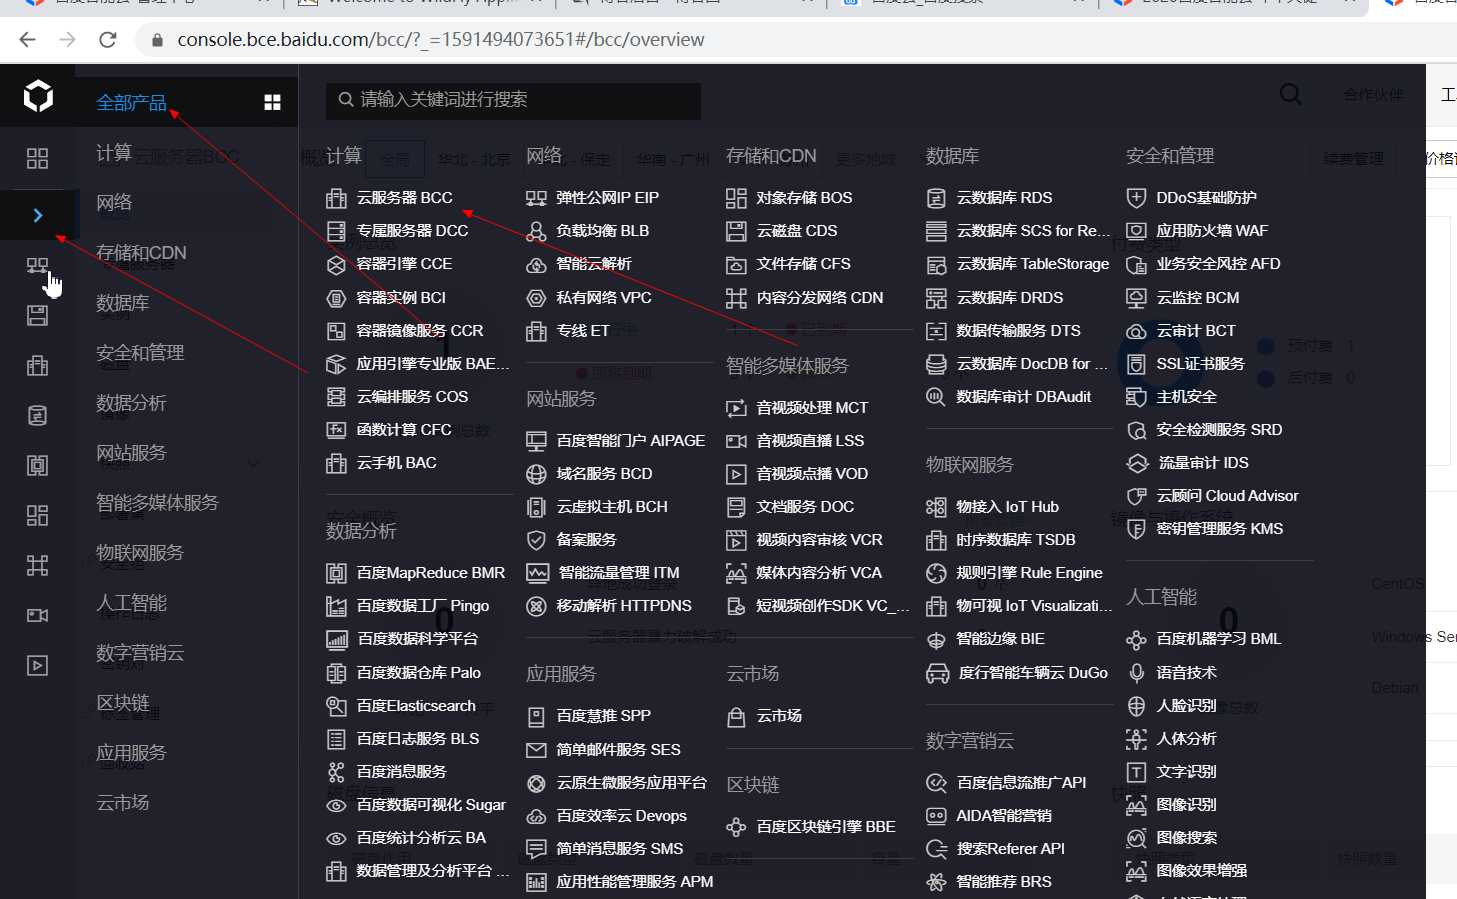
Task: Click the 内容分发网络 CDN icon
Action: tap(736, 298)
